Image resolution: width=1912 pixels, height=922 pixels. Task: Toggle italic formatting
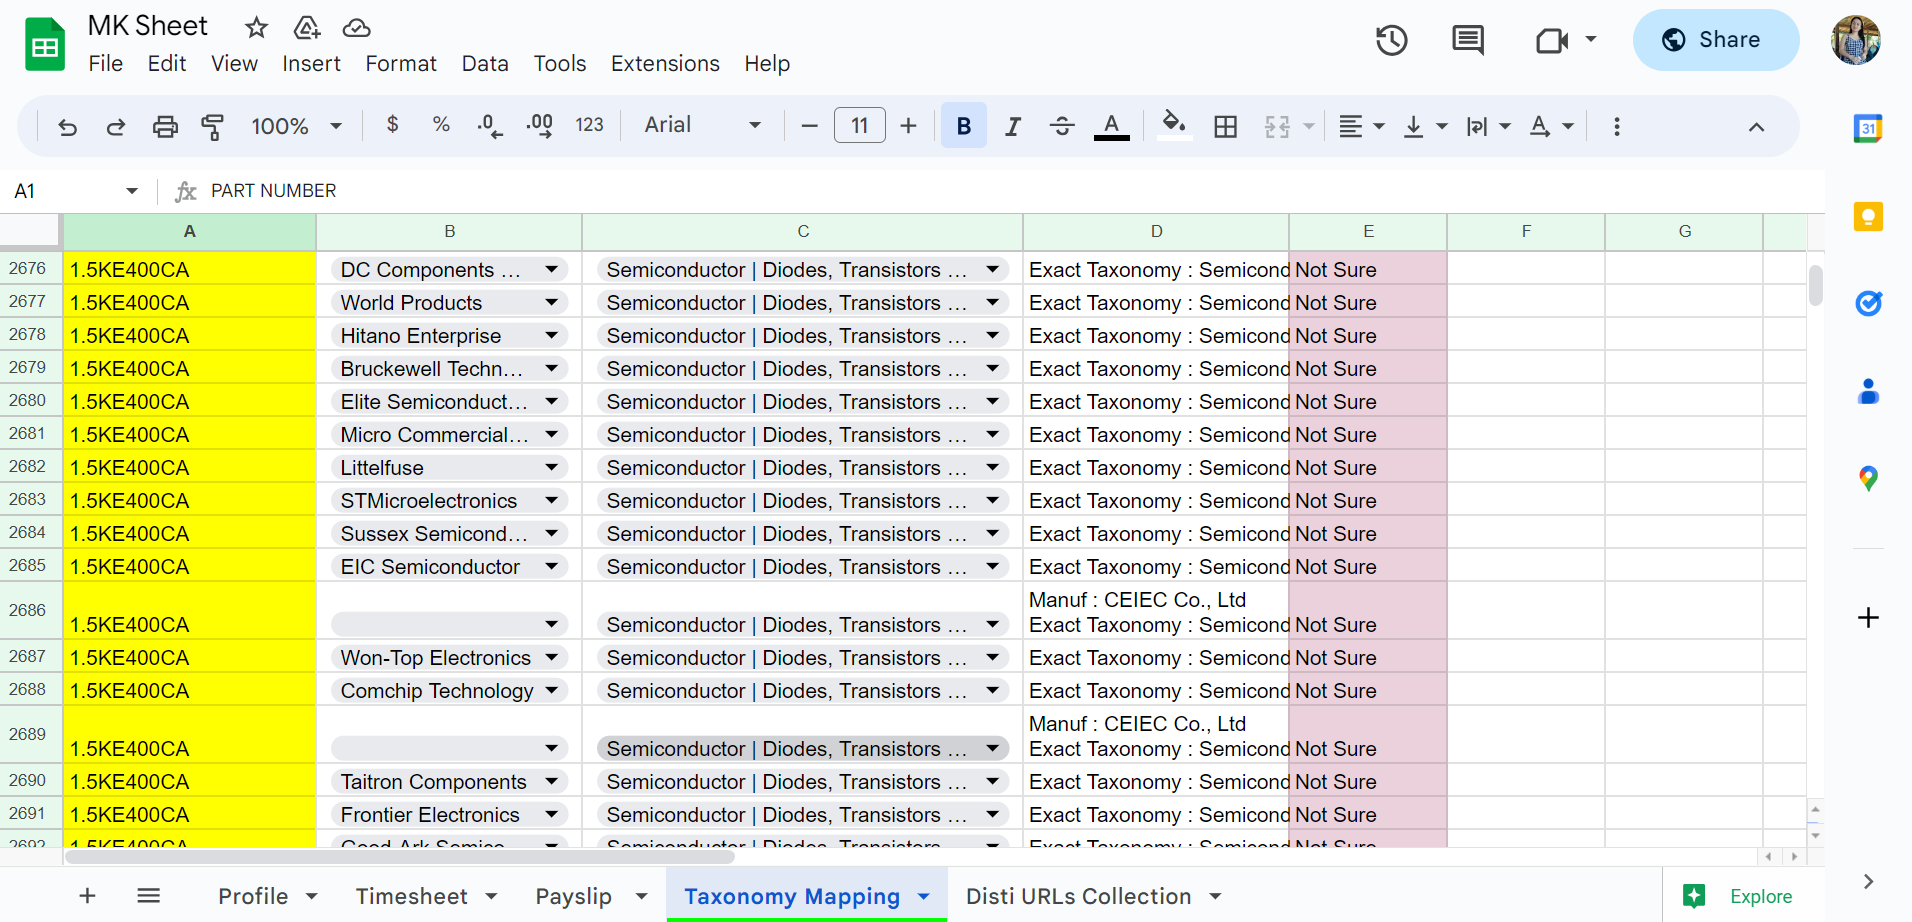1013,126
